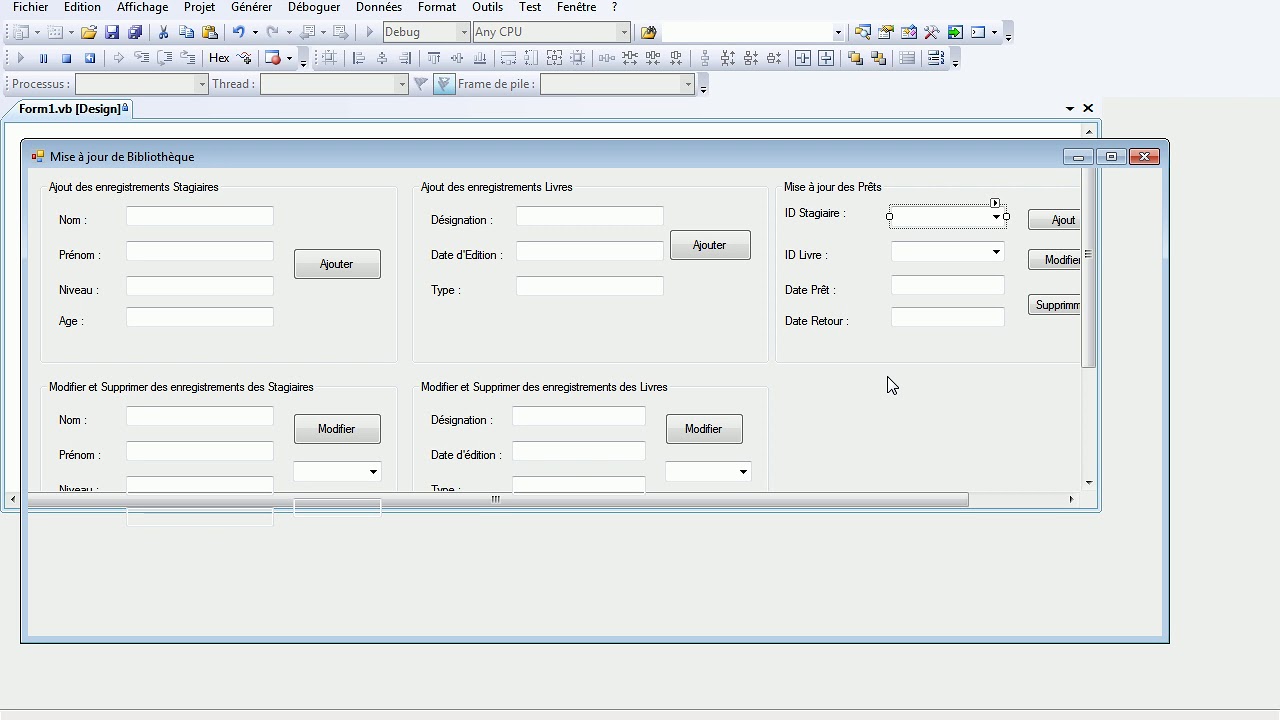This screenshot has height=720, width=1280.
Task: Open the Outils menu
Action: pos(487,7)
